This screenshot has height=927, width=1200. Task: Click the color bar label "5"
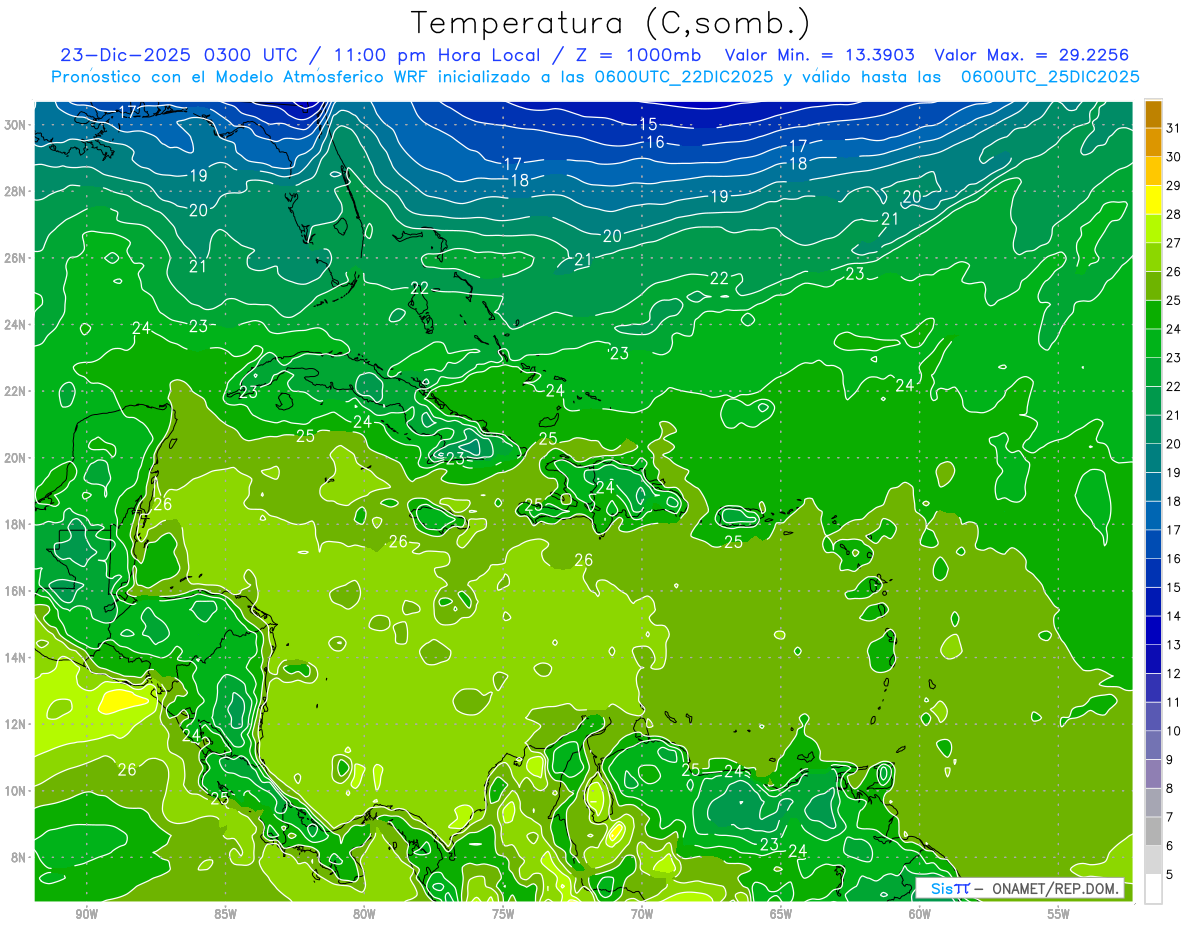click(1169, 875)
